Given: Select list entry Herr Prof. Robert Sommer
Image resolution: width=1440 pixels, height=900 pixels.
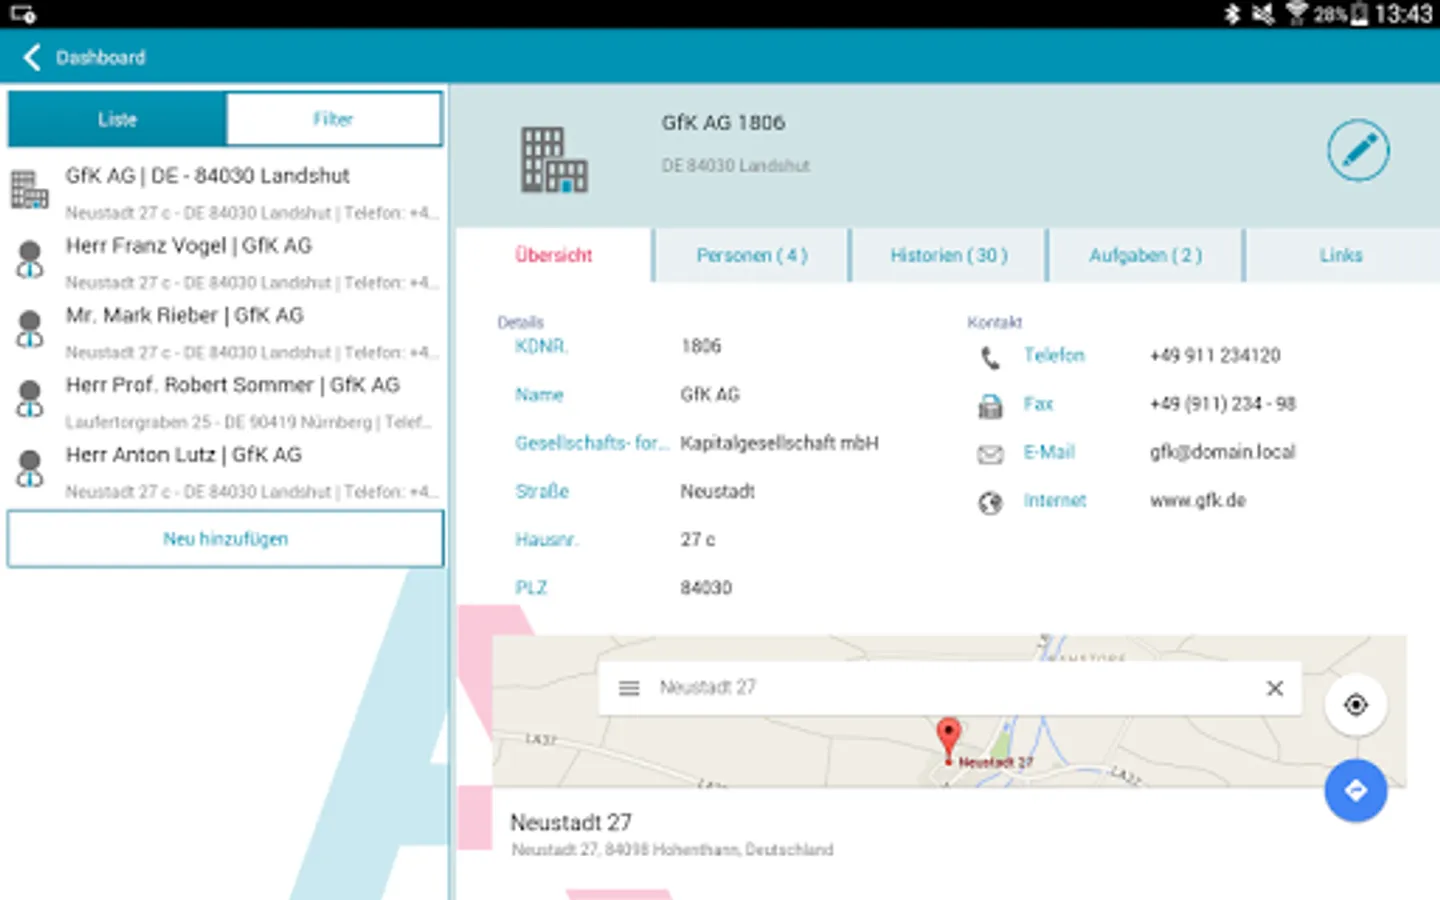Looking at the screenshot, I should 225,402.
